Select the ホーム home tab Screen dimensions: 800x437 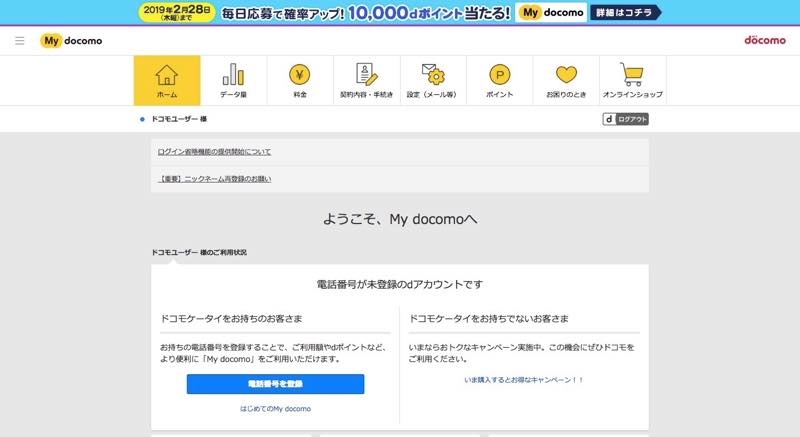(167, 81)
